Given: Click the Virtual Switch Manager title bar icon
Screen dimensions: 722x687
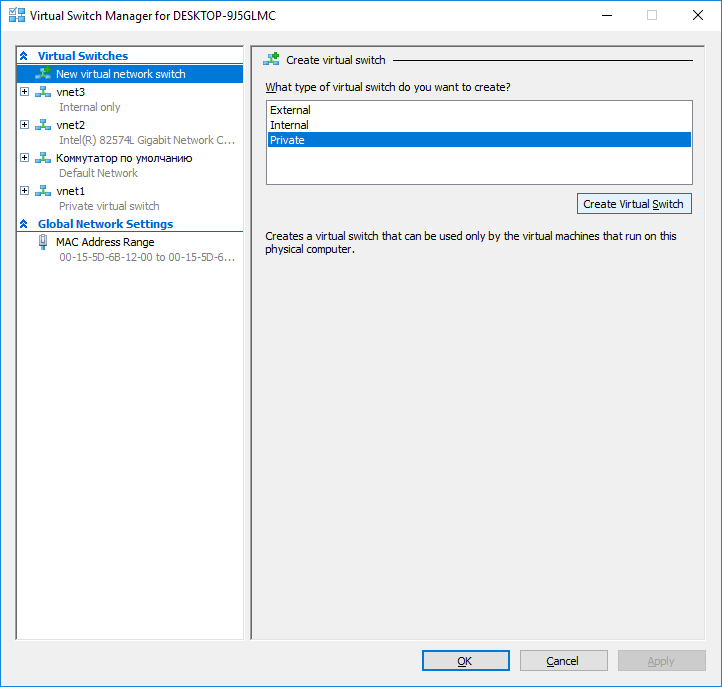Looking at the screenshot, I should coord(17,15).
